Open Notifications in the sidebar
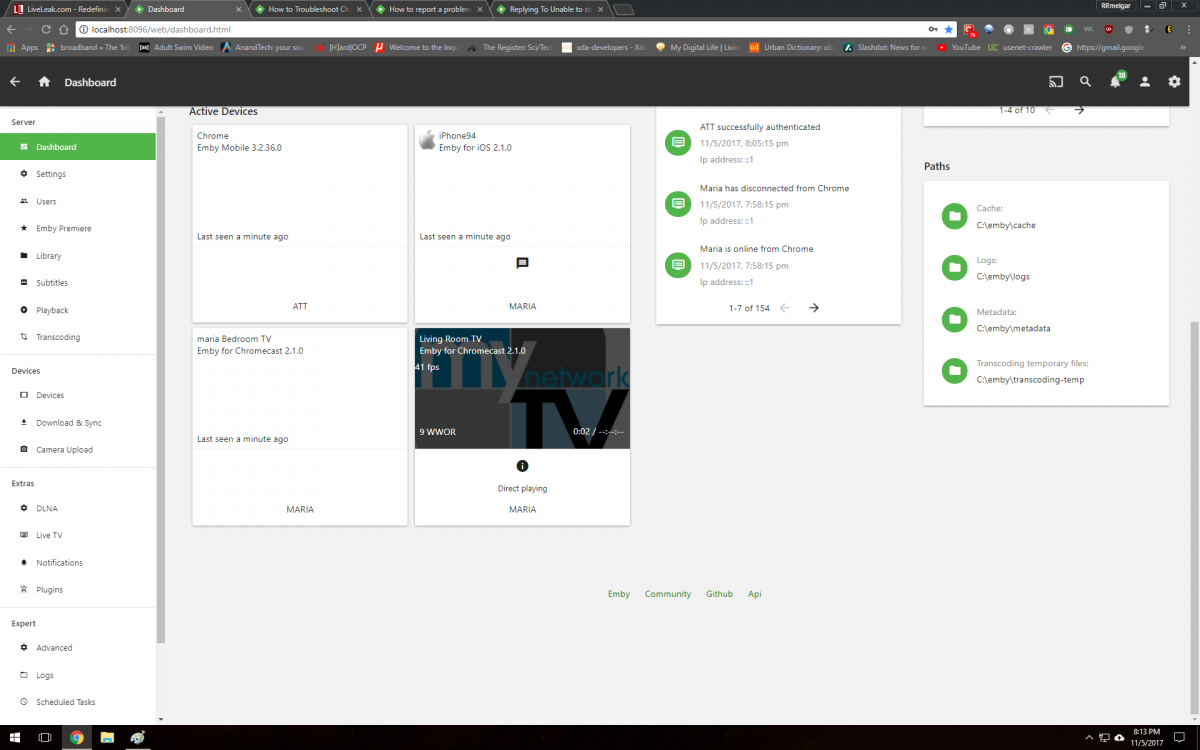 tap(78, 563)
